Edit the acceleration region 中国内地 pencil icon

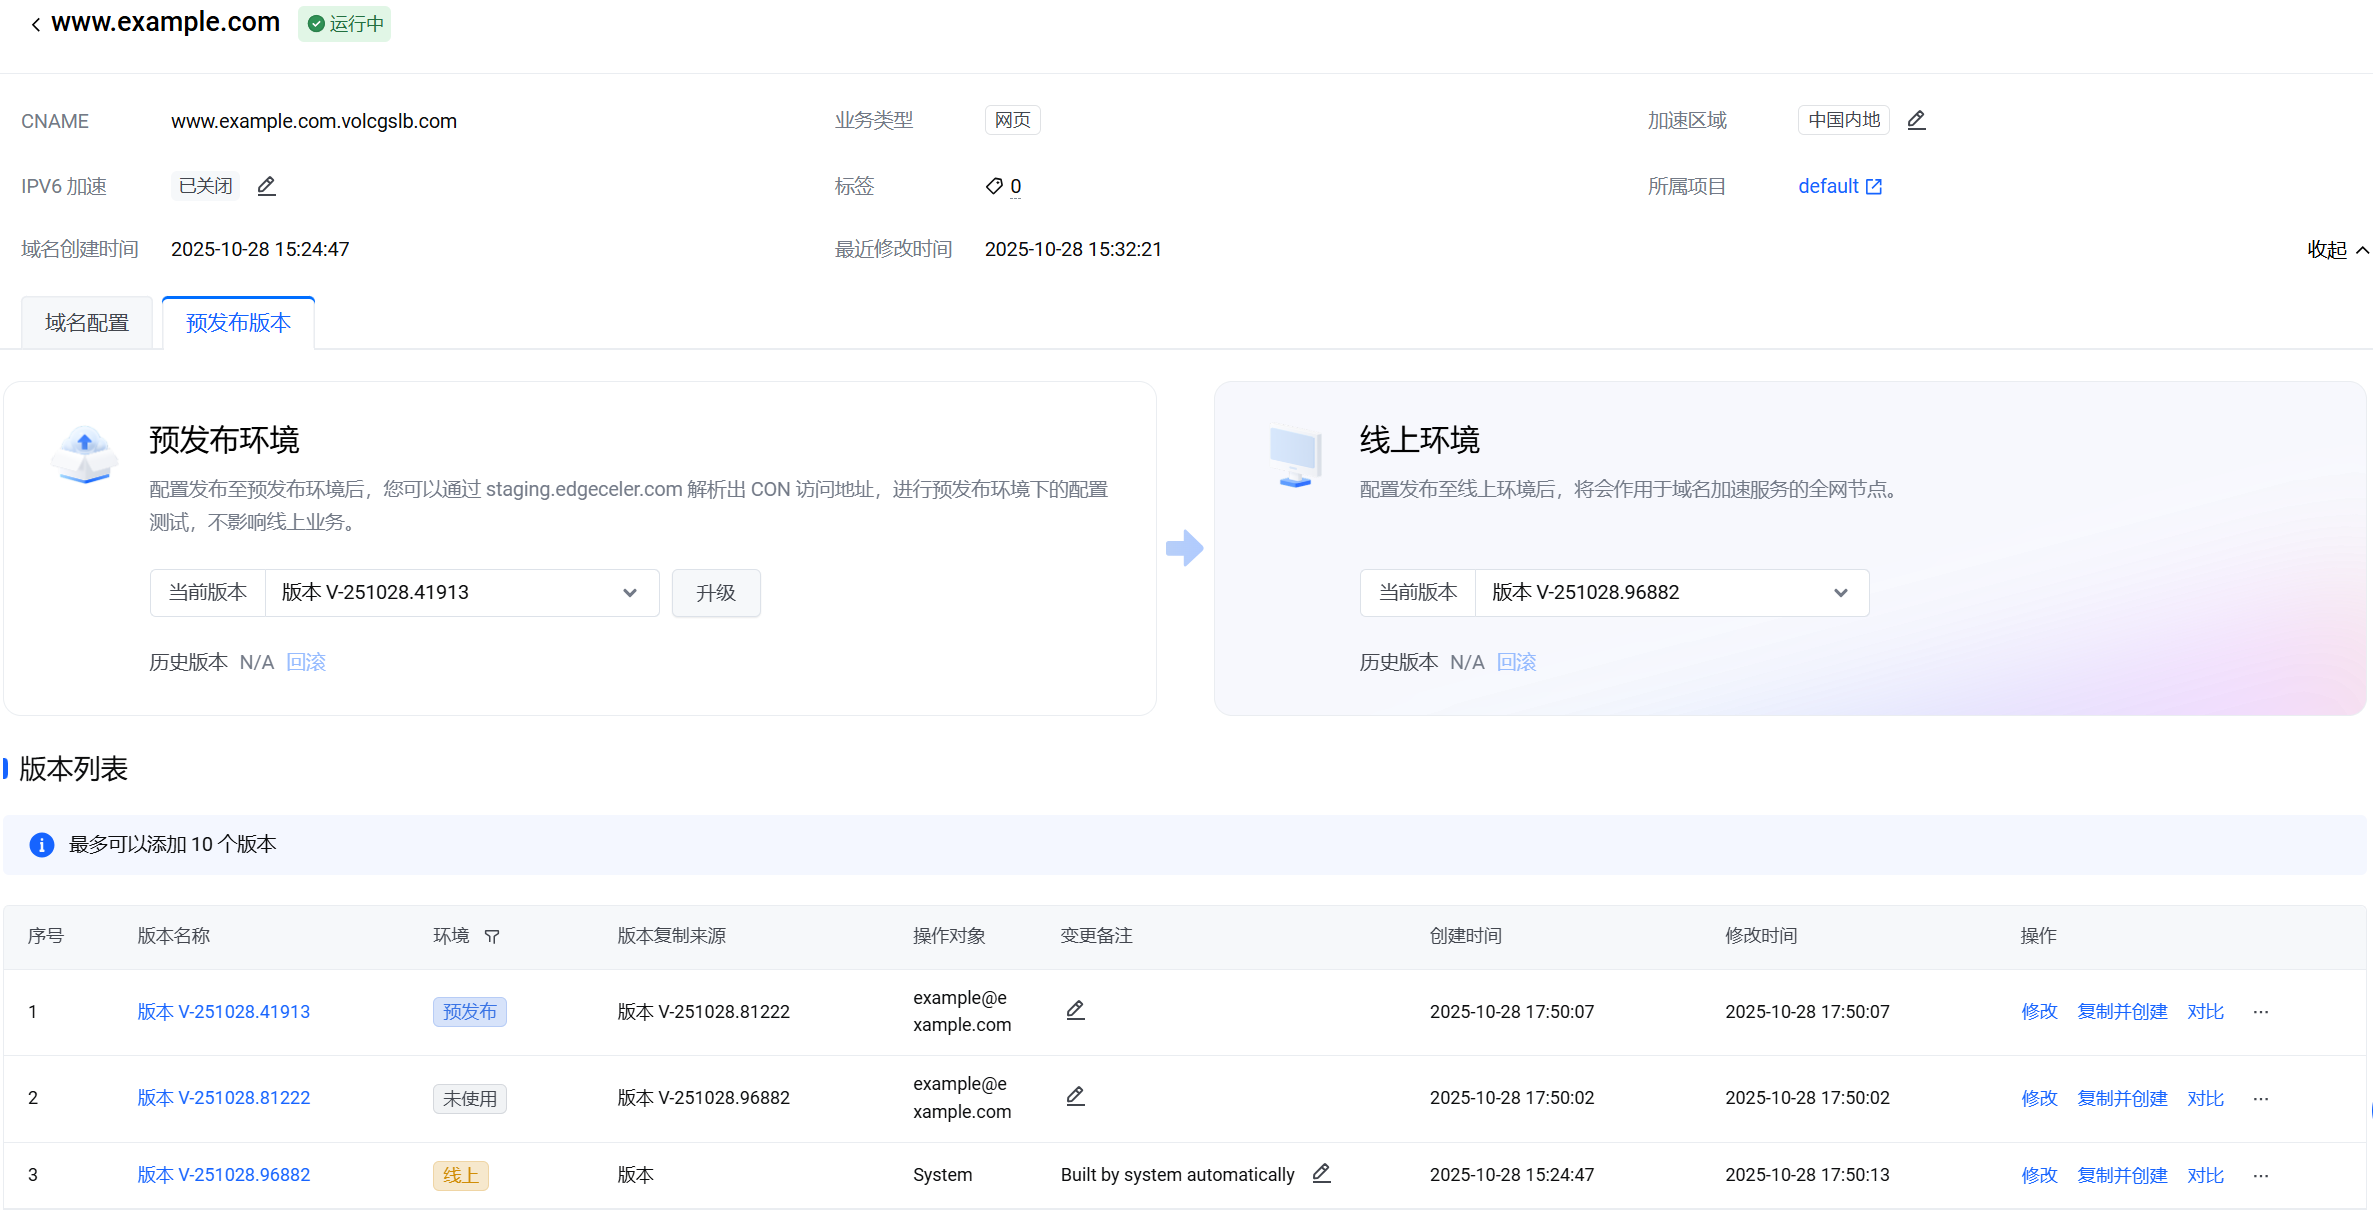click(x=1916, y=120)
